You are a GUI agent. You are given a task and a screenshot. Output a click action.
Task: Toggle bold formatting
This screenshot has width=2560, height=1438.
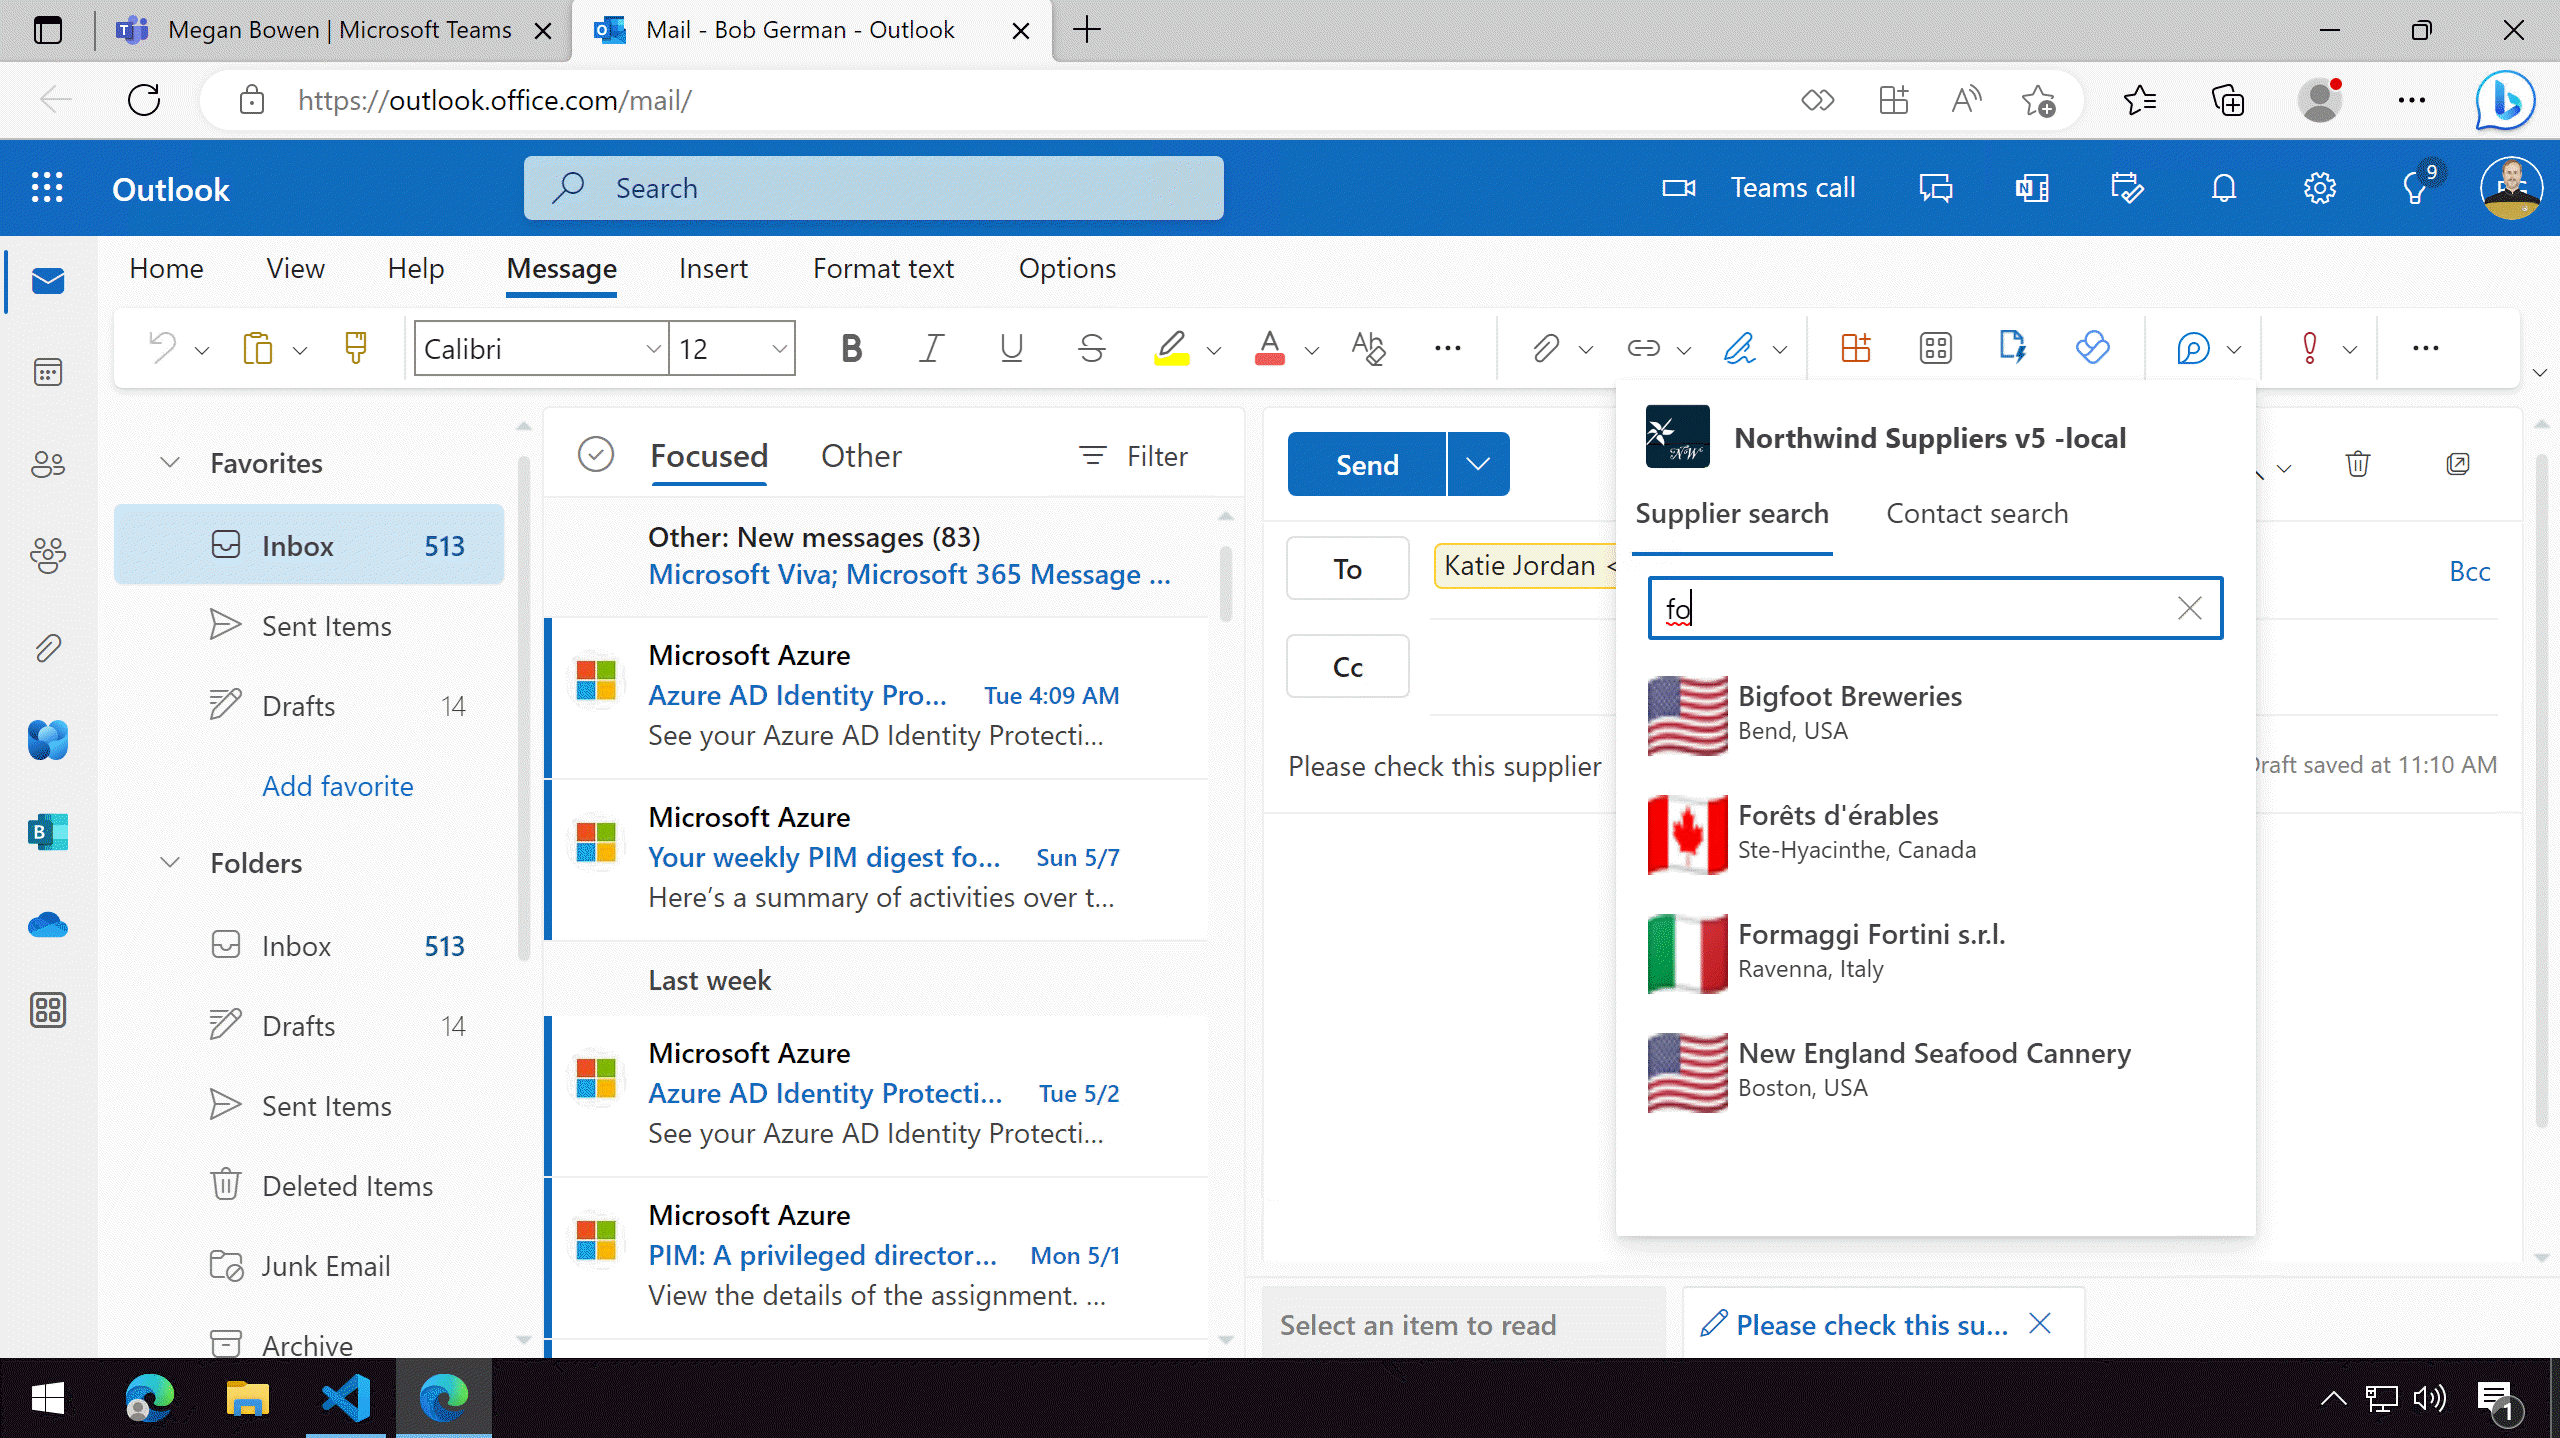[851, 348]
